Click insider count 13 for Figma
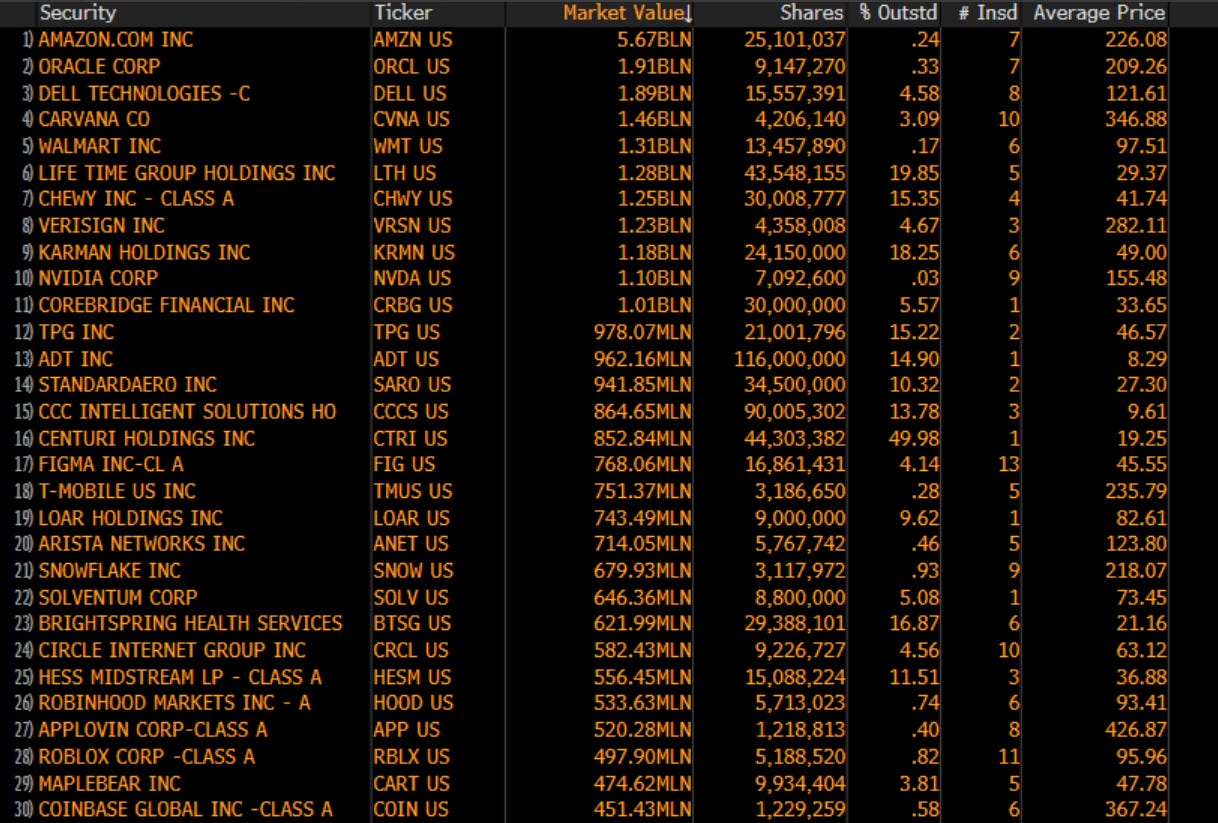The image size is (1218, 823). (x=1008, y=464)
